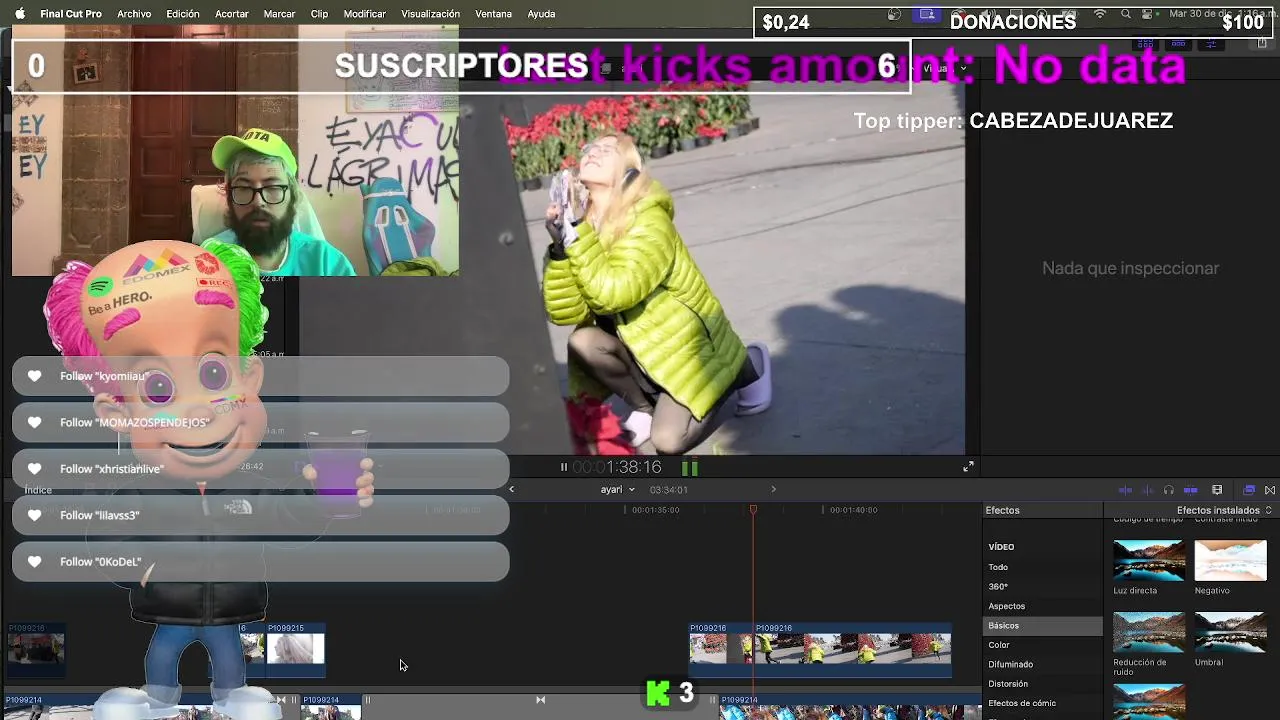This screenshot has height=720, width=1280.
Task: Click the green audio meter icon
Action: (690, 467)
